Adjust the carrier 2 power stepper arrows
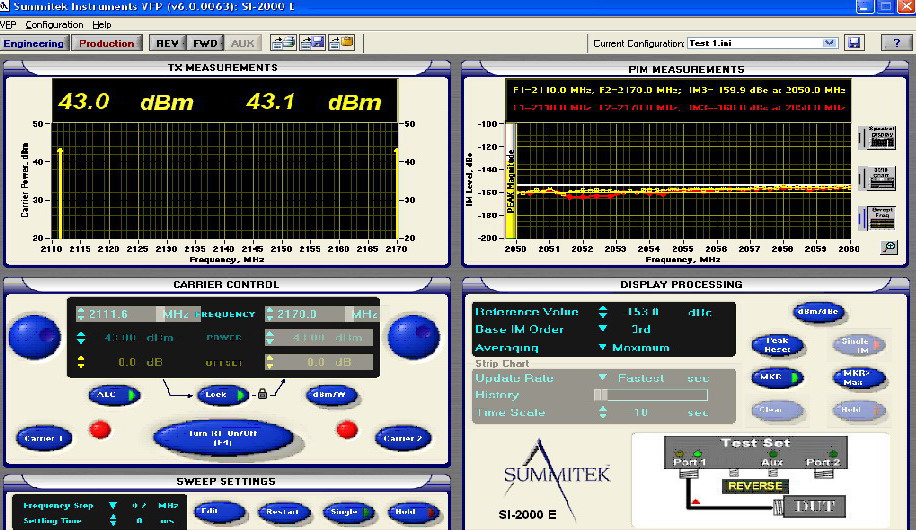Viewport: 916px width, 530px height. [x=270, y=338]
